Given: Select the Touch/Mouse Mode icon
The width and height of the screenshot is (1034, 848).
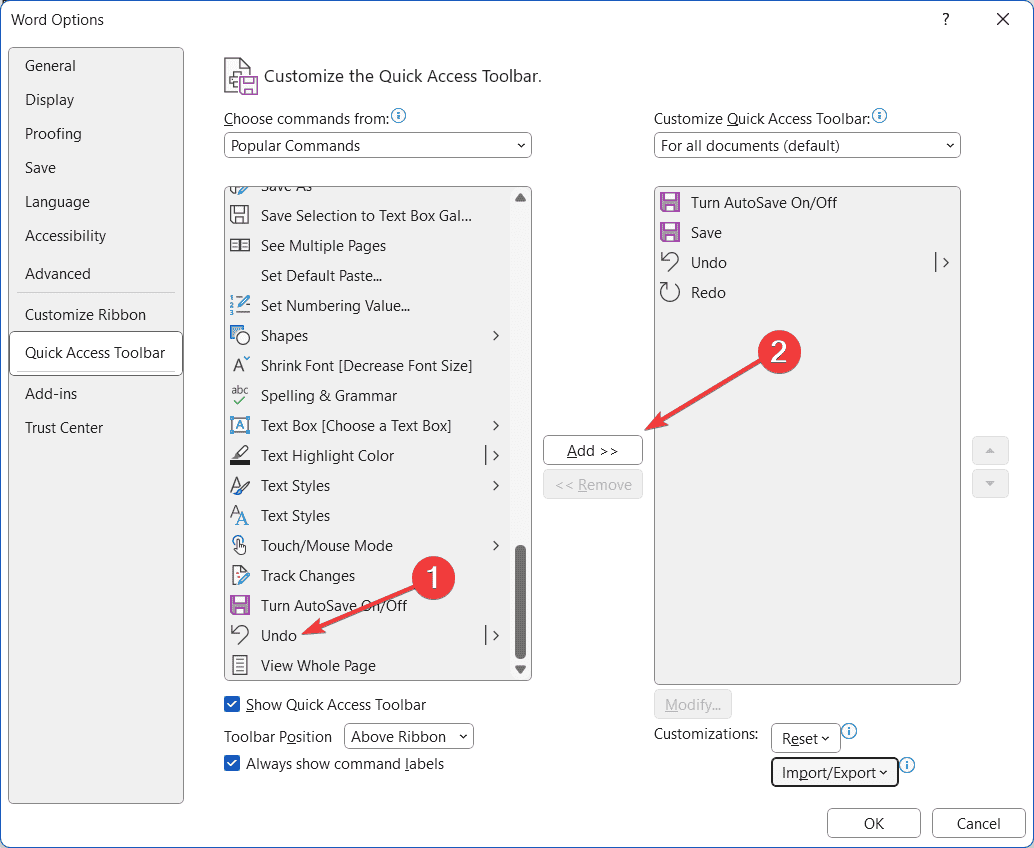Looking at the screenshot, I should point(240,546).
